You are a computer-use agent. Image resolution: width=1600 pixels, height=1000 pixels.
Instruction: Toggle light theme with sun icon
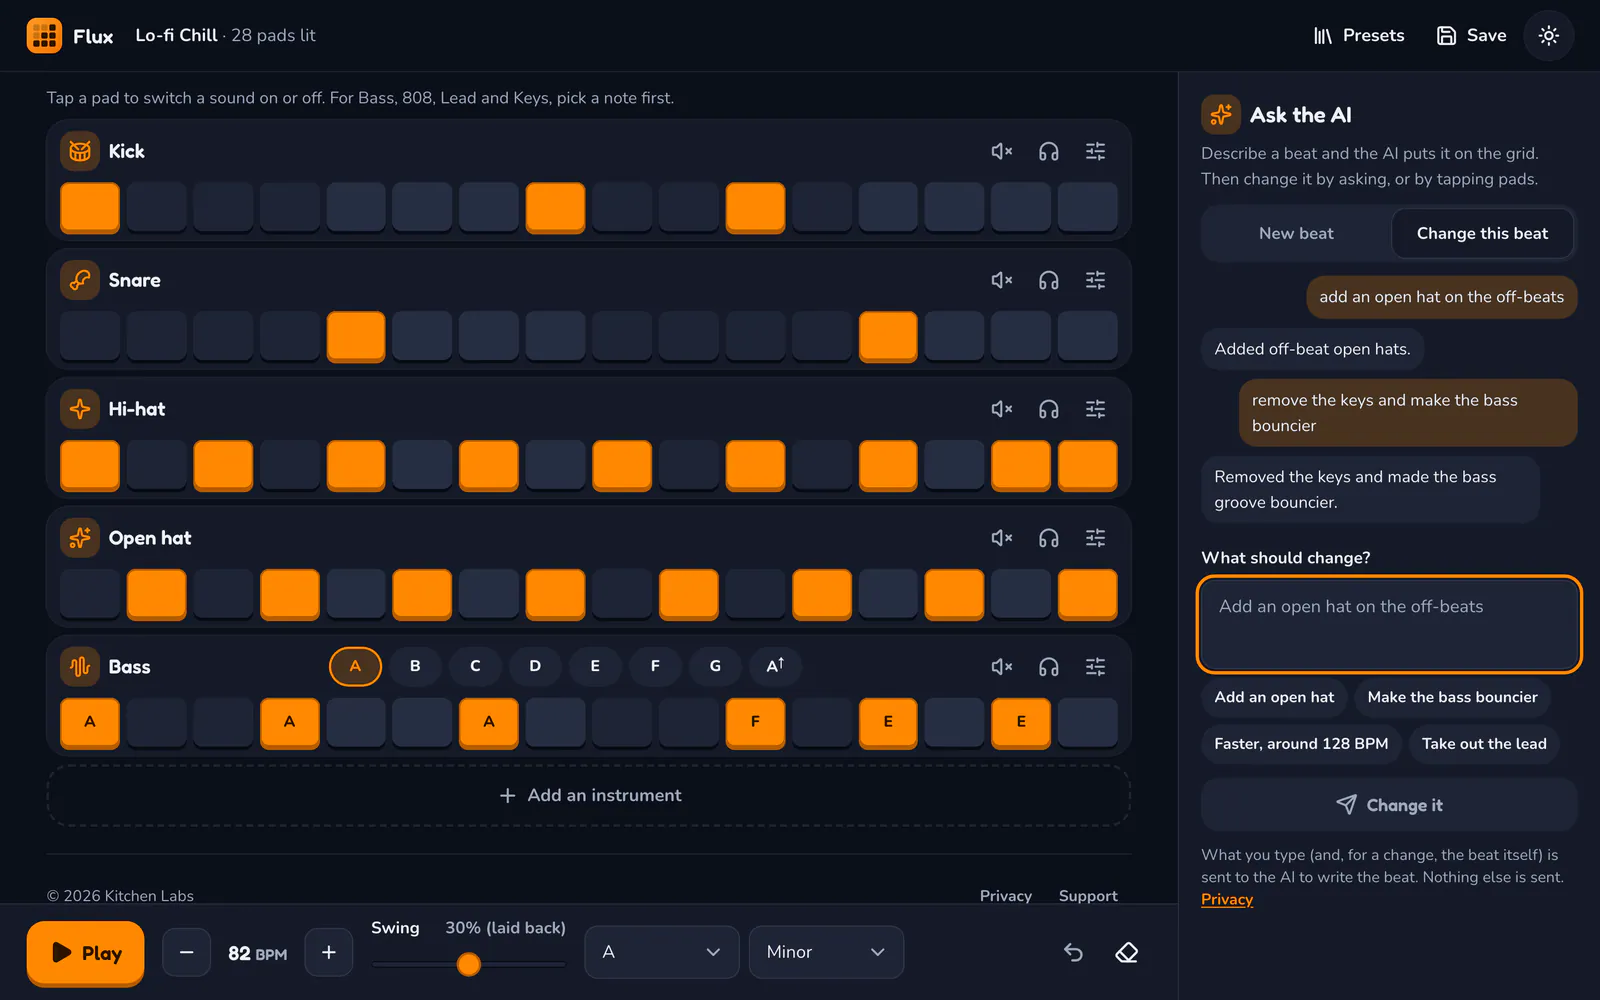(x=1549, y=36)
